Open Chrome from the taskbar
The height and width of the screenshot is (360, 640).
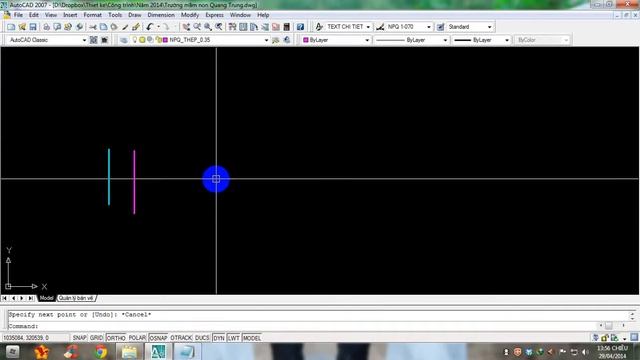(x=100, y=352)
